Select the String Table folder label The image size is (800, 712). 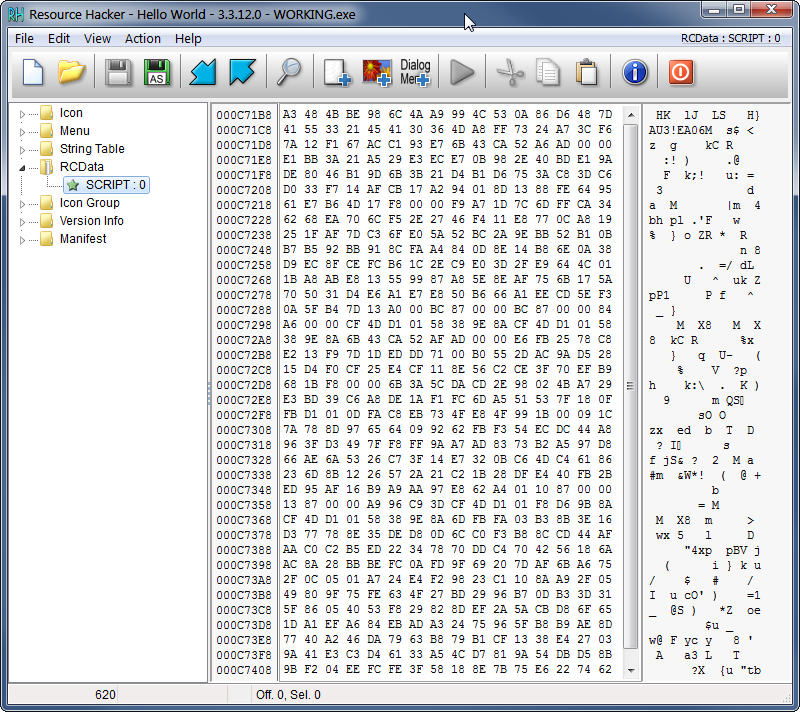pyautogui.click(x=92, y=149)
